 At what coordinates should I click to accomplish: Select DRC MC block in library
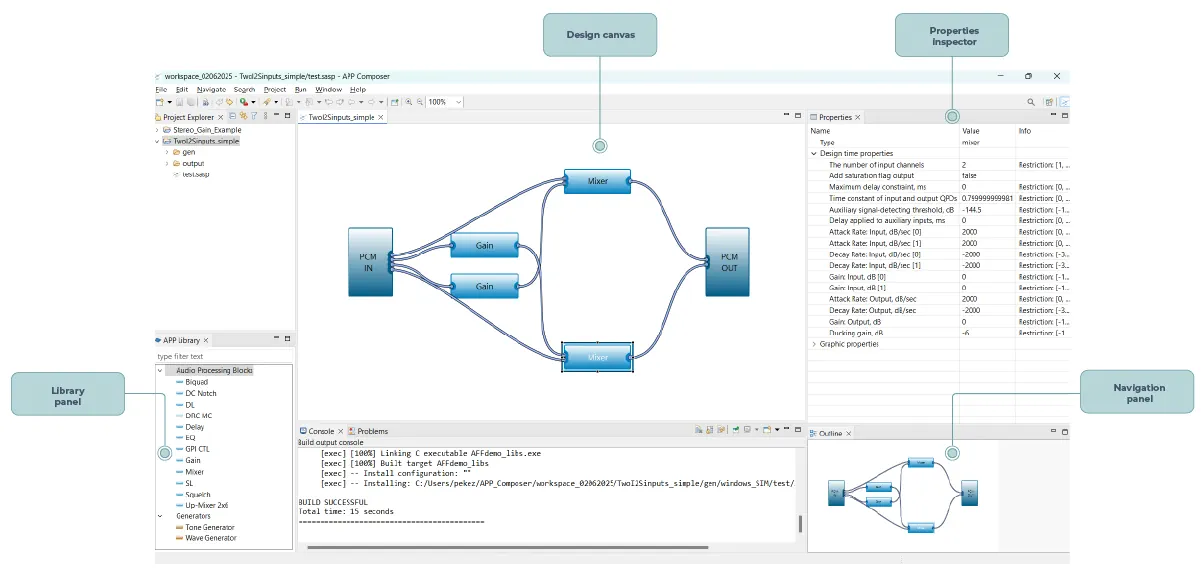(x=198, y=415)
